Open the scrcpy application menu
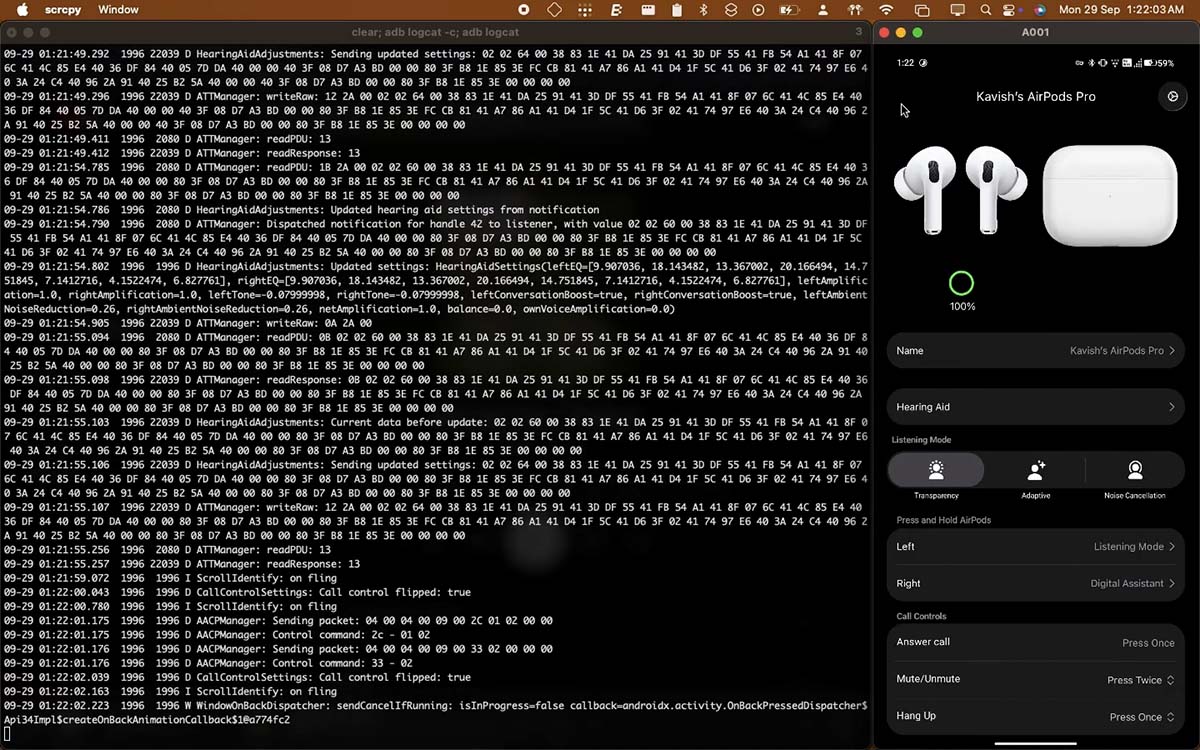The image size is (1200, 750). pos(63,10)
